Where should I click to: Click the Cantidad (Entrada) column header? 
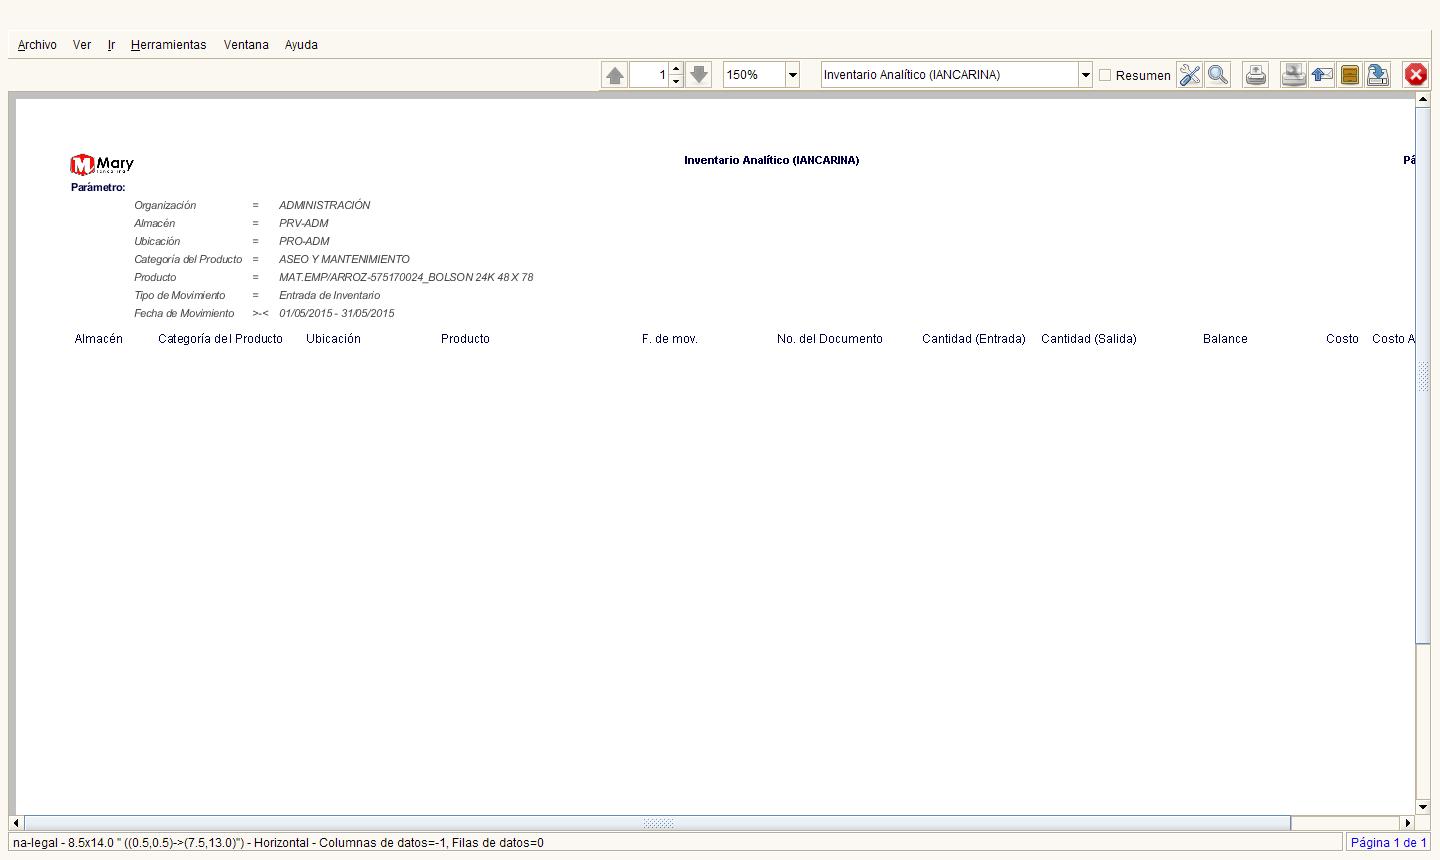974,339
